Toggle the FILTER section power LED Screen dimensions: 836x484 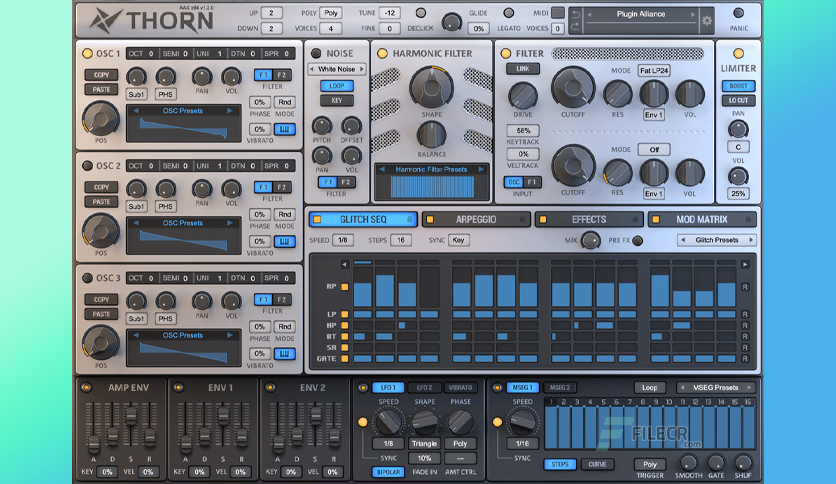506,53
